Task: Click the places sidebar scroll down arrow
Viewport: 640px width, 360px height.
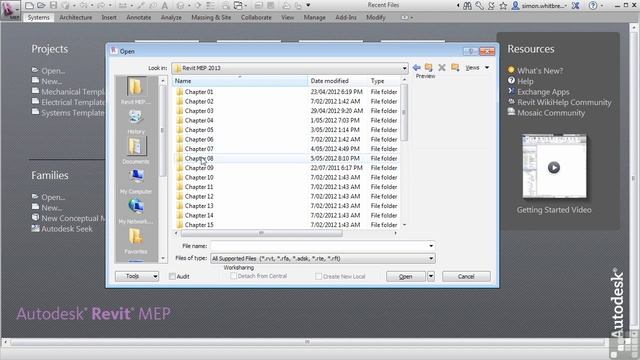Action: 163,258
